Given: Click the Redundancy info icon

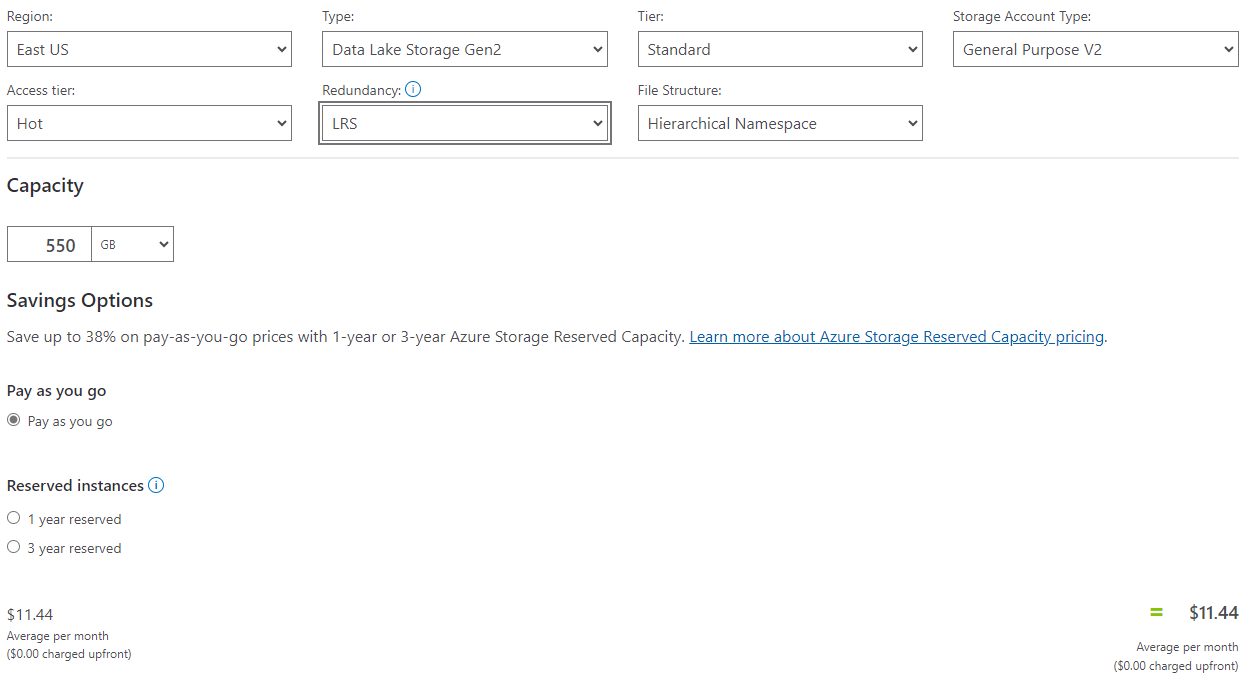Looking at the screenshot, I should coord(413,89).
